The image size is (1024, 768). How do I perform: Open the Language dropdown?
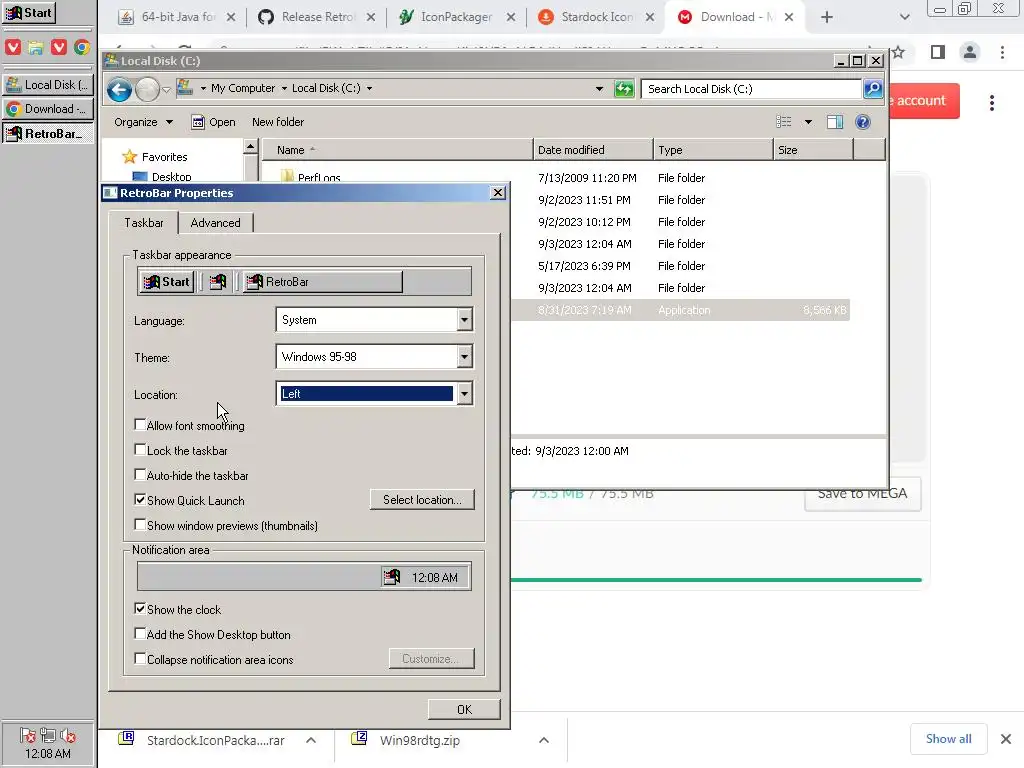click(x=464, y=320)
